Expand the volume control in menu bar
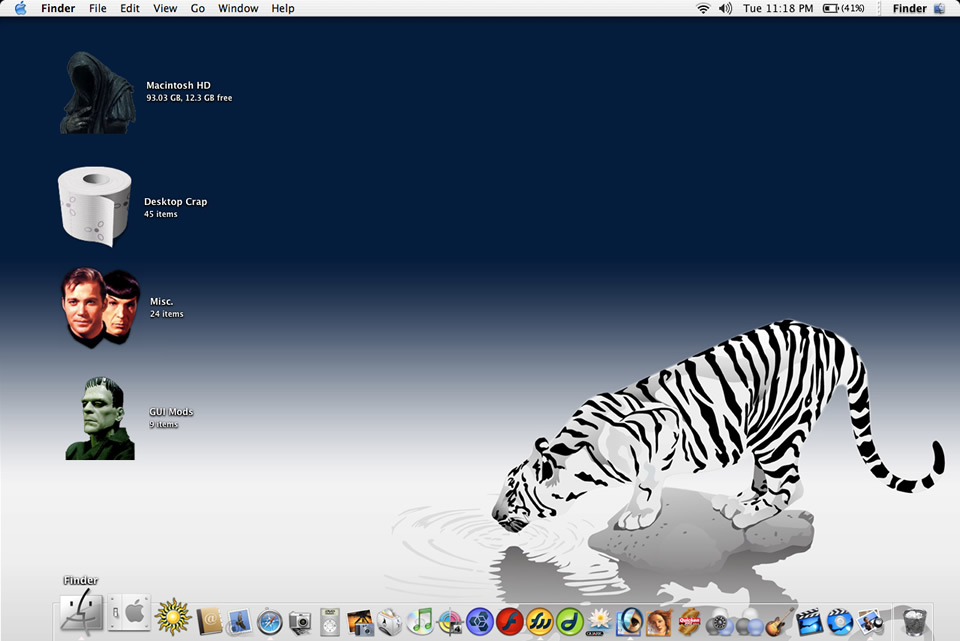The height and width of the screenshot is (641, 960). pos(725,8)
